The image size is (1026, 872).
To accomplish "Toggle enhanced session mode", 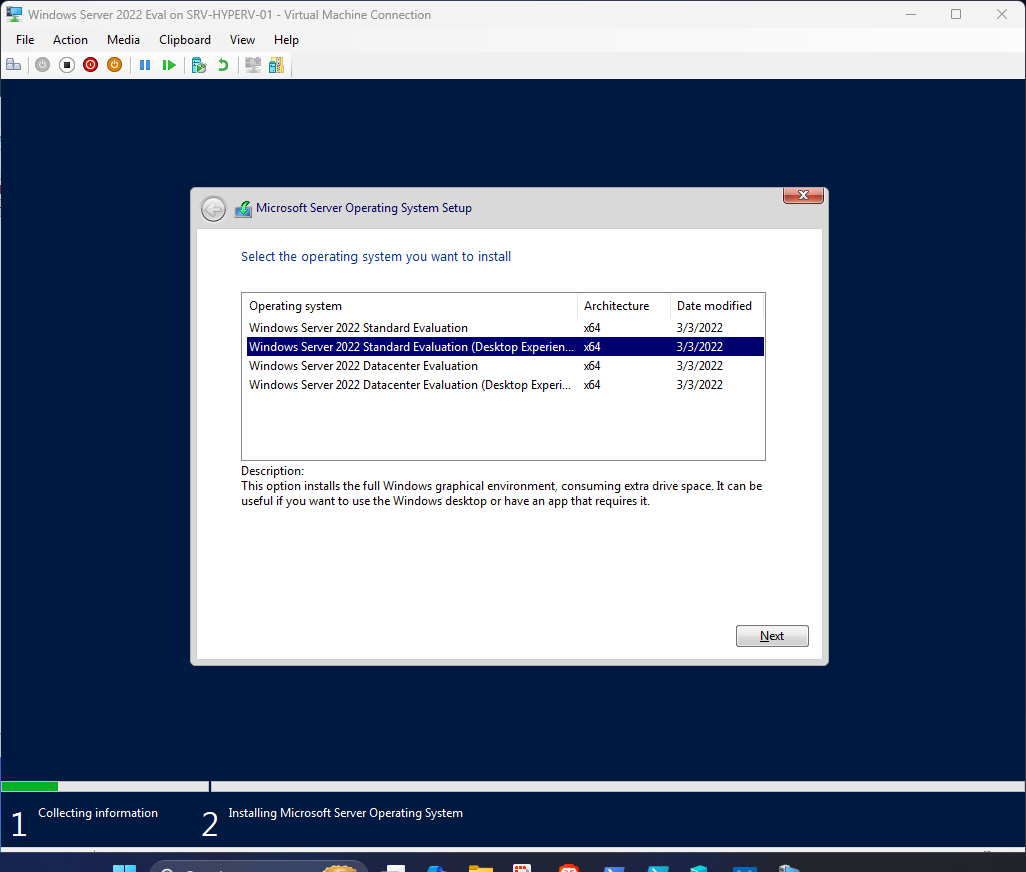I will (252, 64).
